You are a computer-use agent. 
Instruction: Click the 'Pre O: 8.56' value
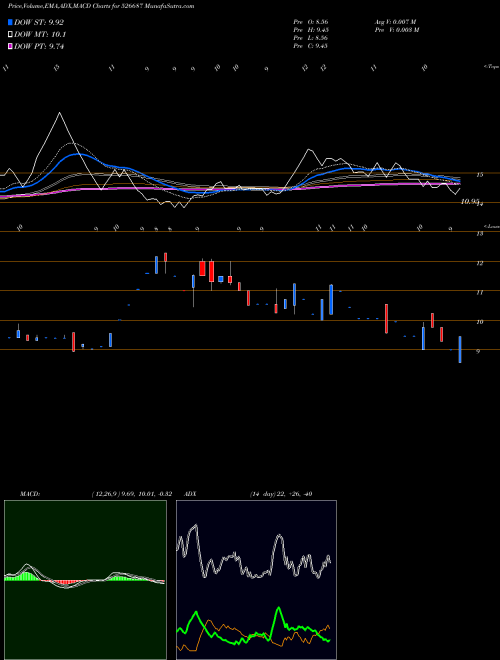click(311, 21)
